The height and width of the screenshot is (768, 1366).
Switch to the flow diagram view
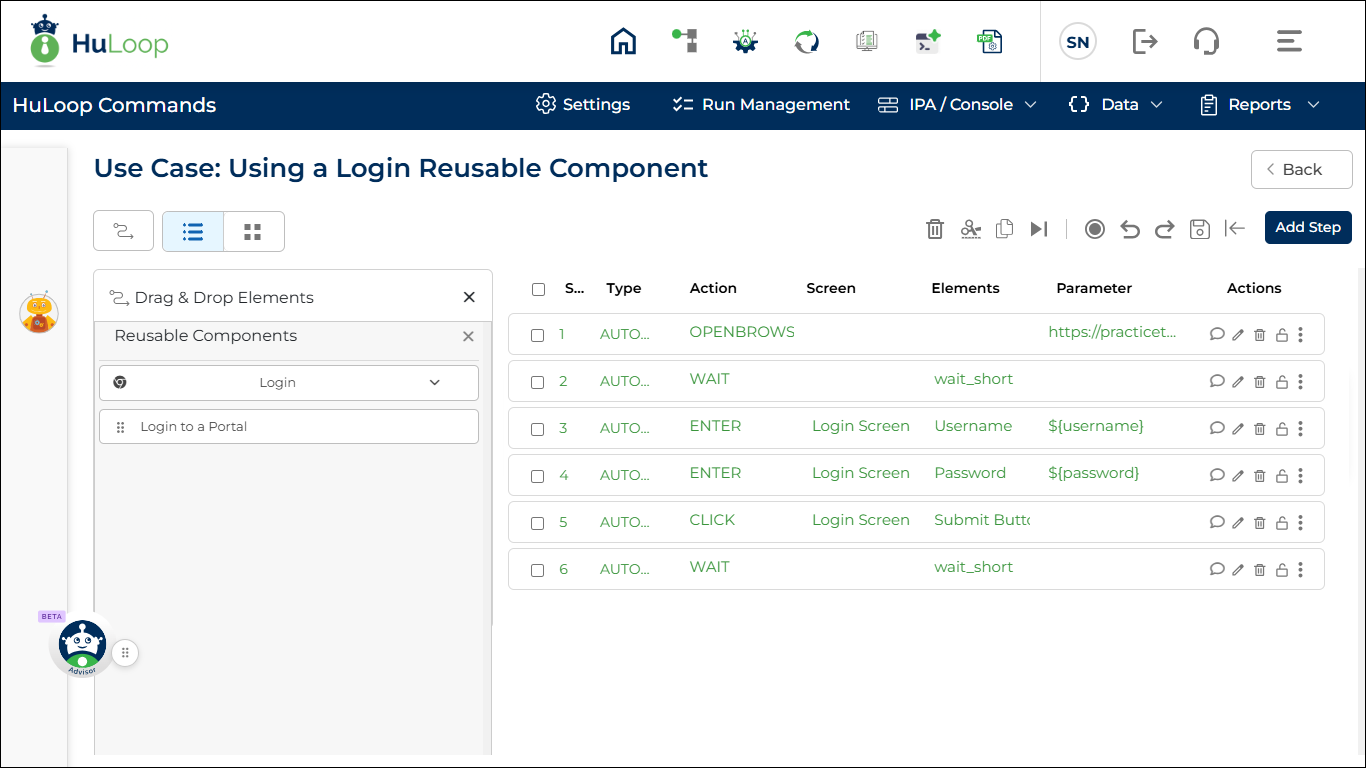click(x=123, y=231)
